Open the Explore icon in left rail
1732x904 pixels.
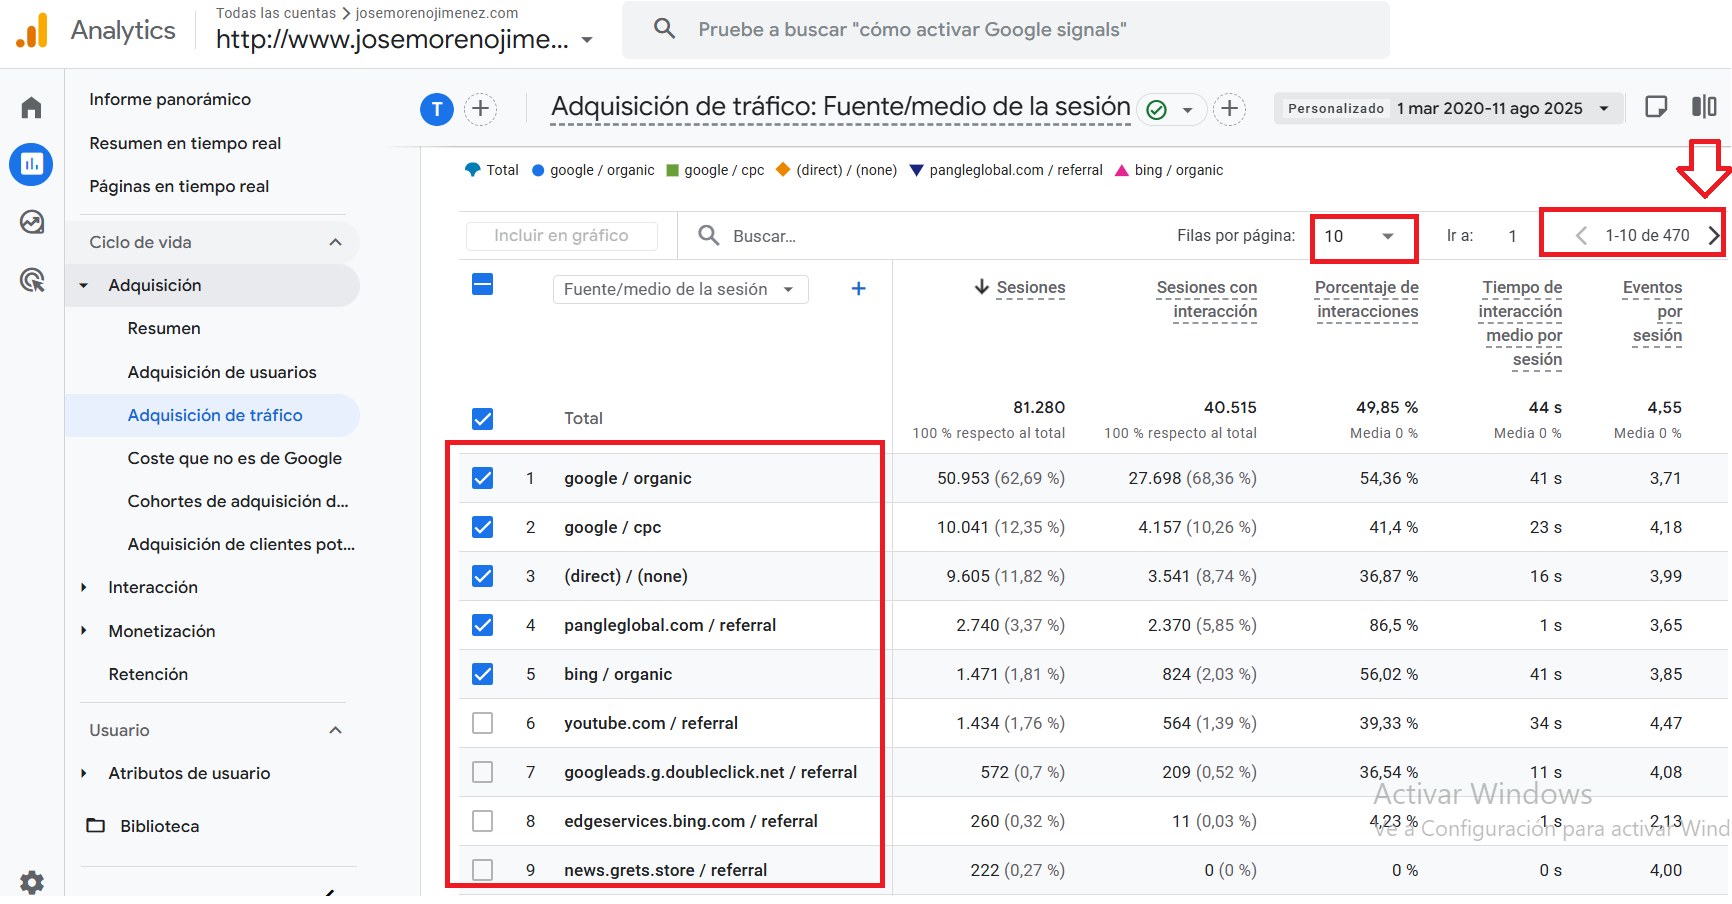point(32,222)
